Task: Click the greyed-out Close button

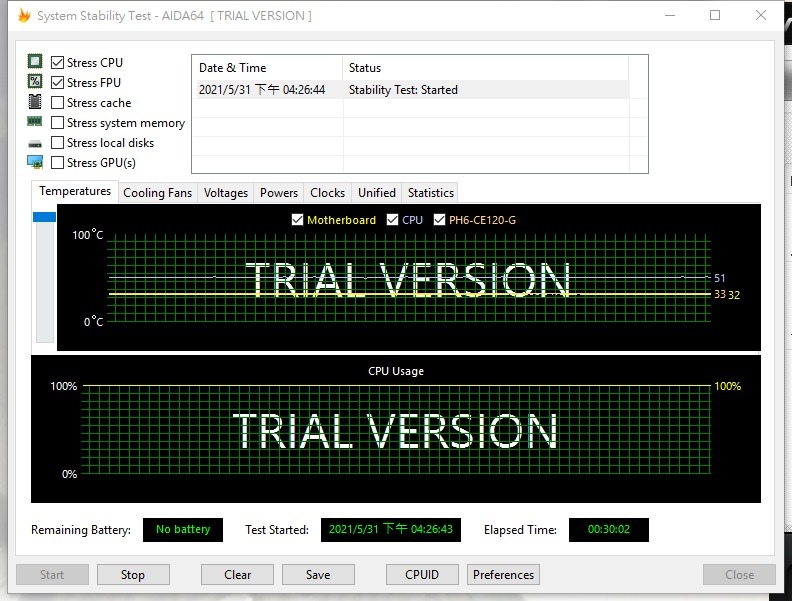Action: [x=739, y=575]
